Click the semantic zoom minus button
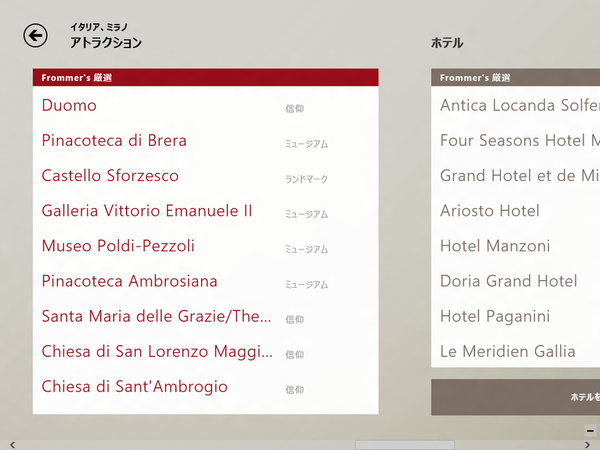The width and height of the screenshot is (600, 450). pyautogui.click(x=590, y=430)
